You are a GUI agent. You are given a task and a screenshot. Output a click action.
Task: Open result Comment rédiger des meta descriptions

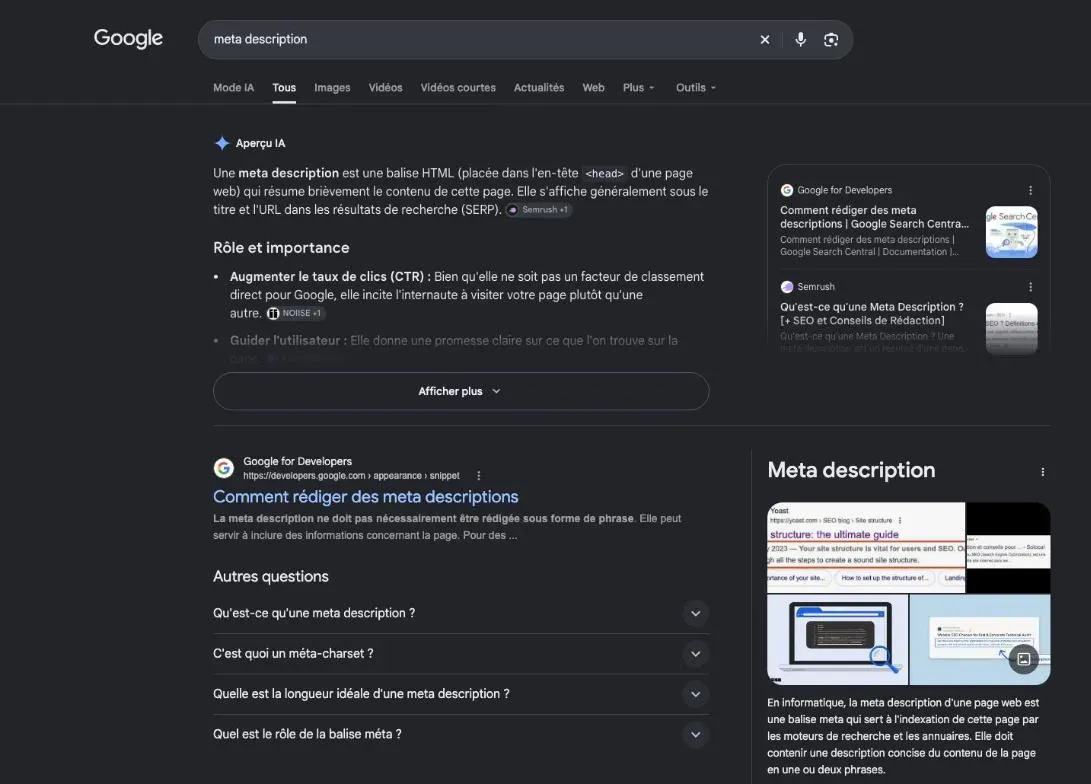pos(365,497)
